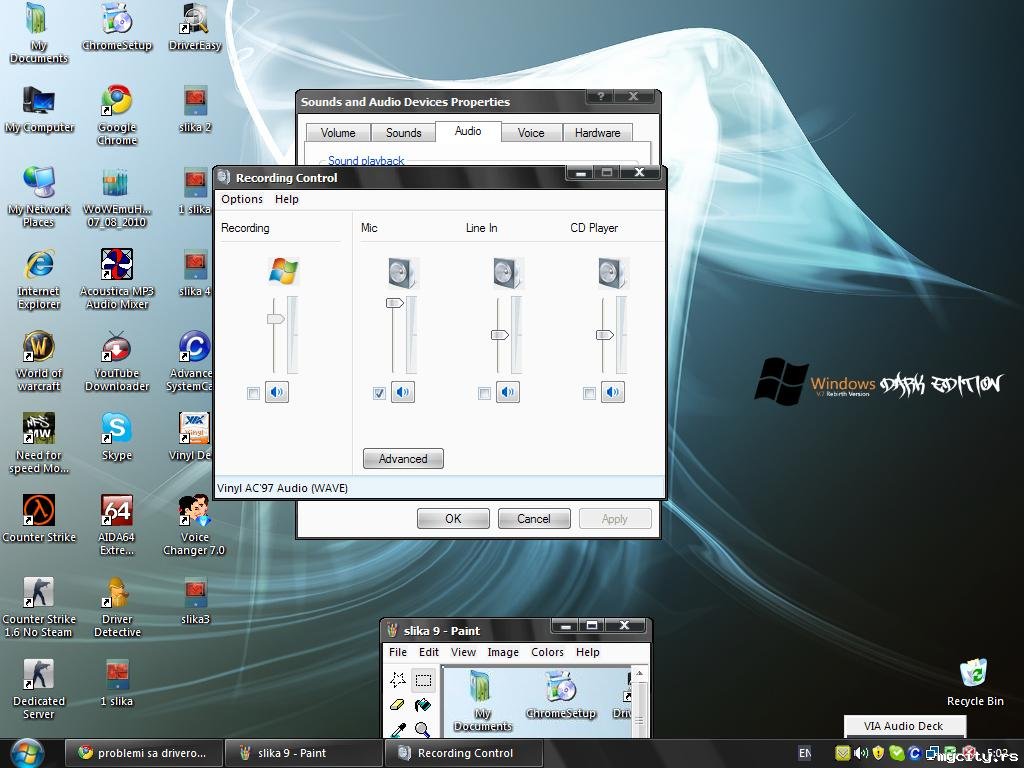The image size is (1024, 768).
Task: Click the Mic speaker button
Action: pos(403,393)
